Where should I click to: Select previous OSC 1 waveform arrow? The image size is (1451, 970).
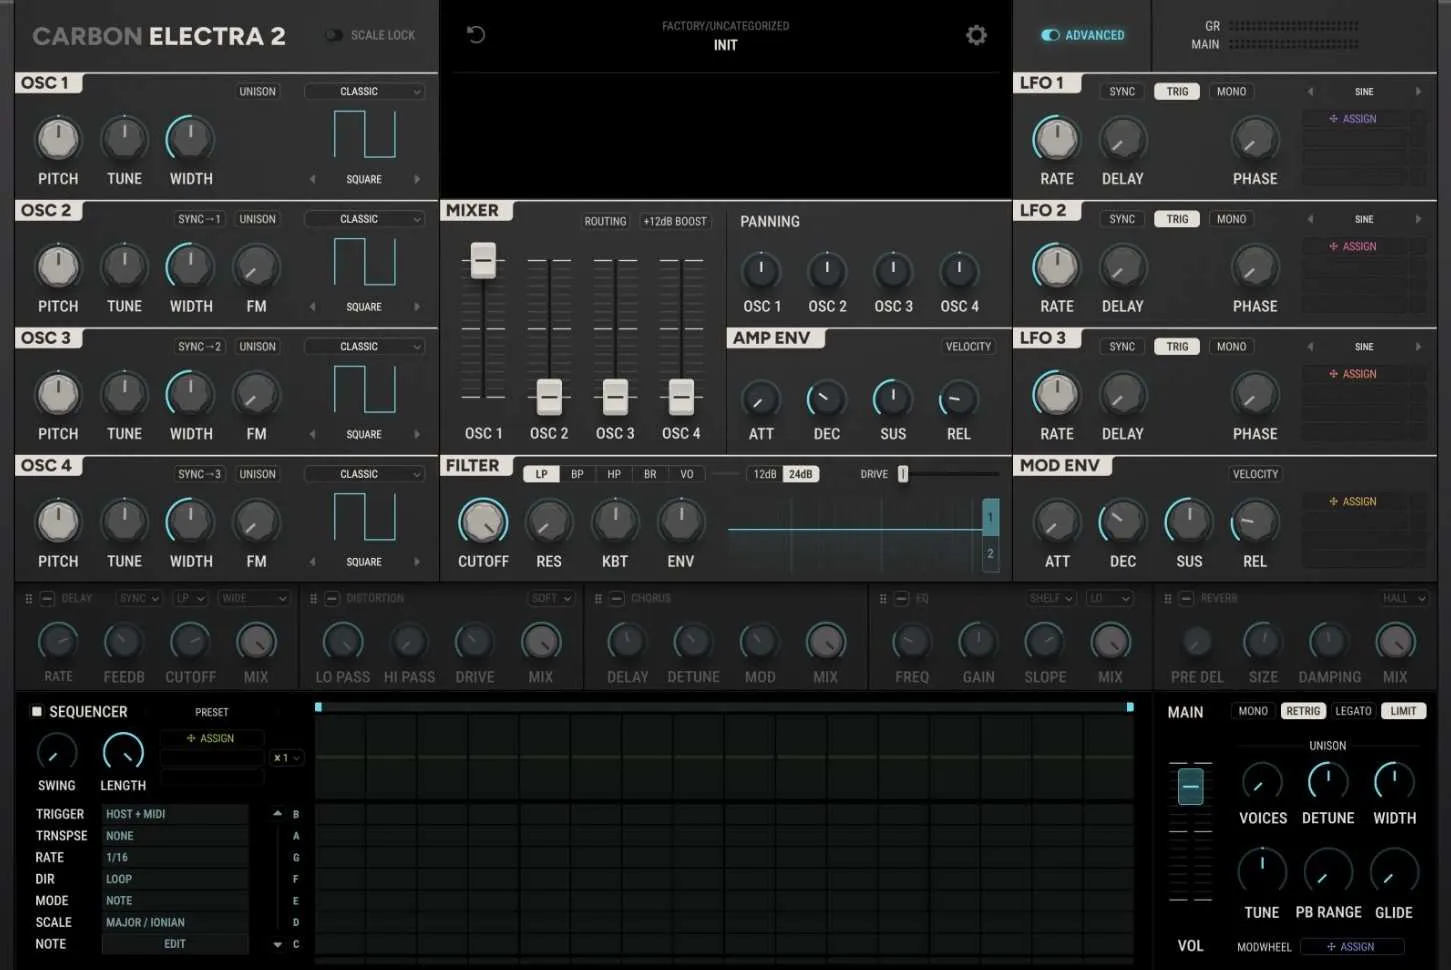312,179
